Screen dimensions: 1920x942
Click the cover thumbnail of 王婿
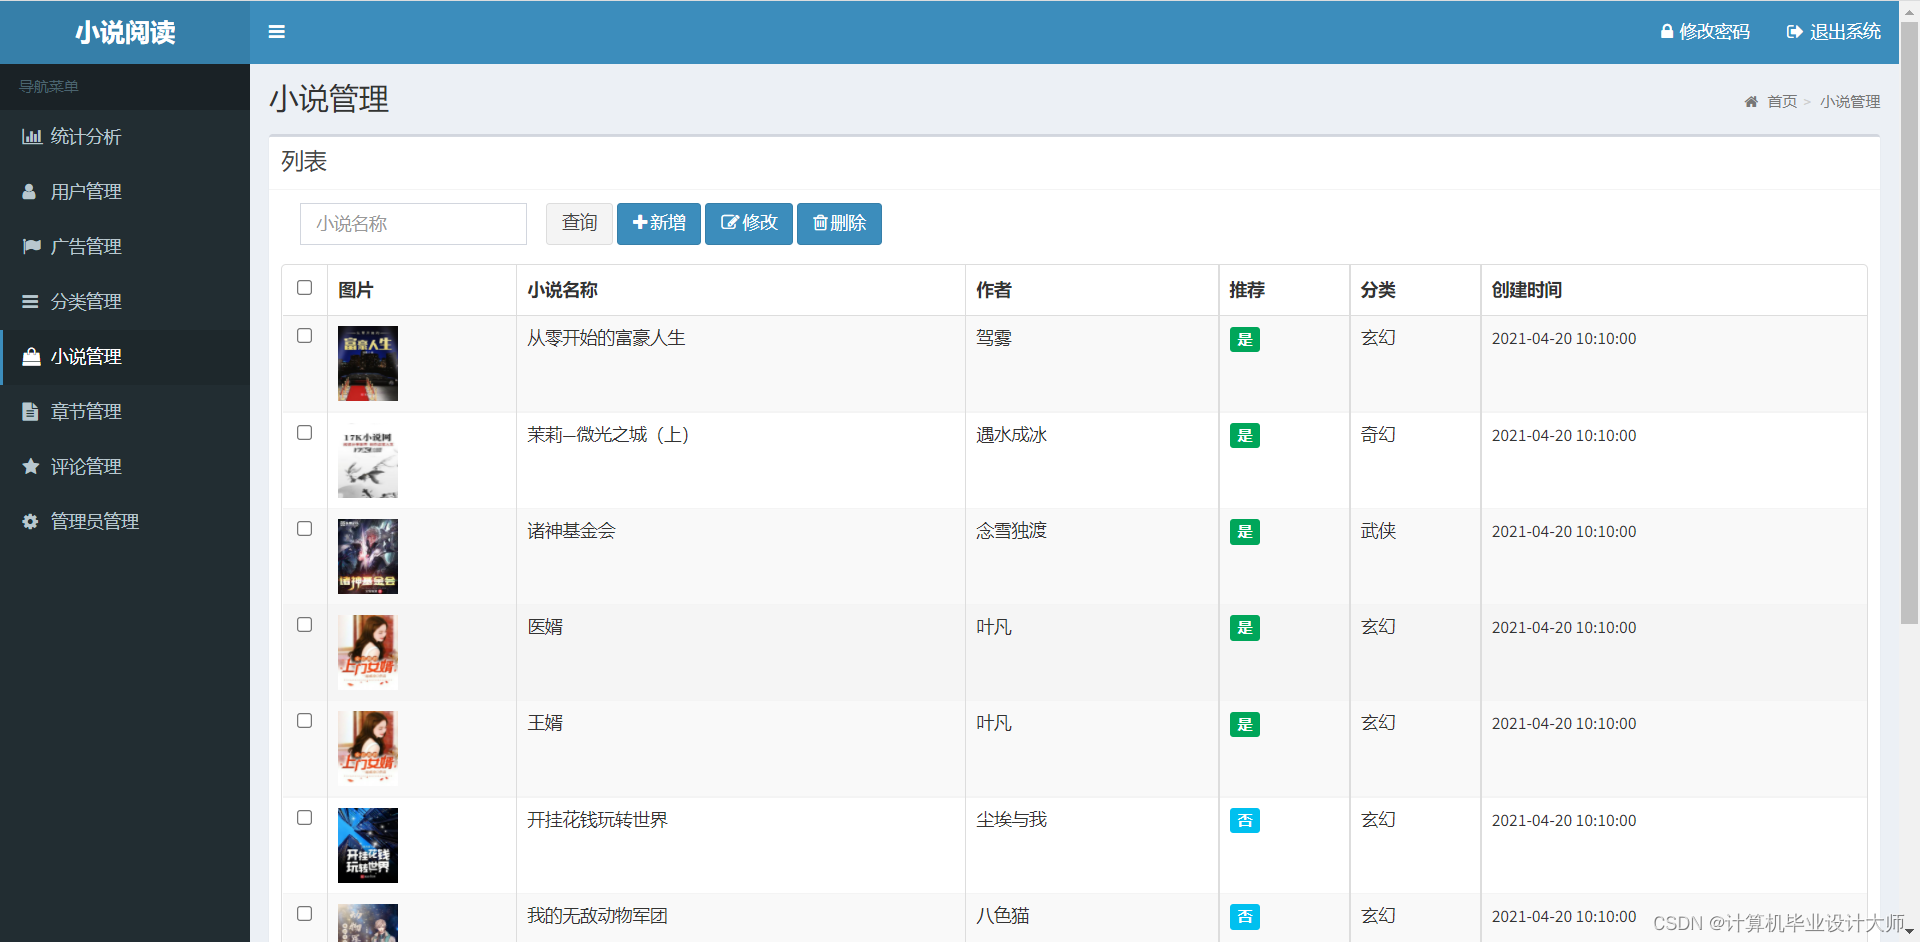[x=368, y=749]
